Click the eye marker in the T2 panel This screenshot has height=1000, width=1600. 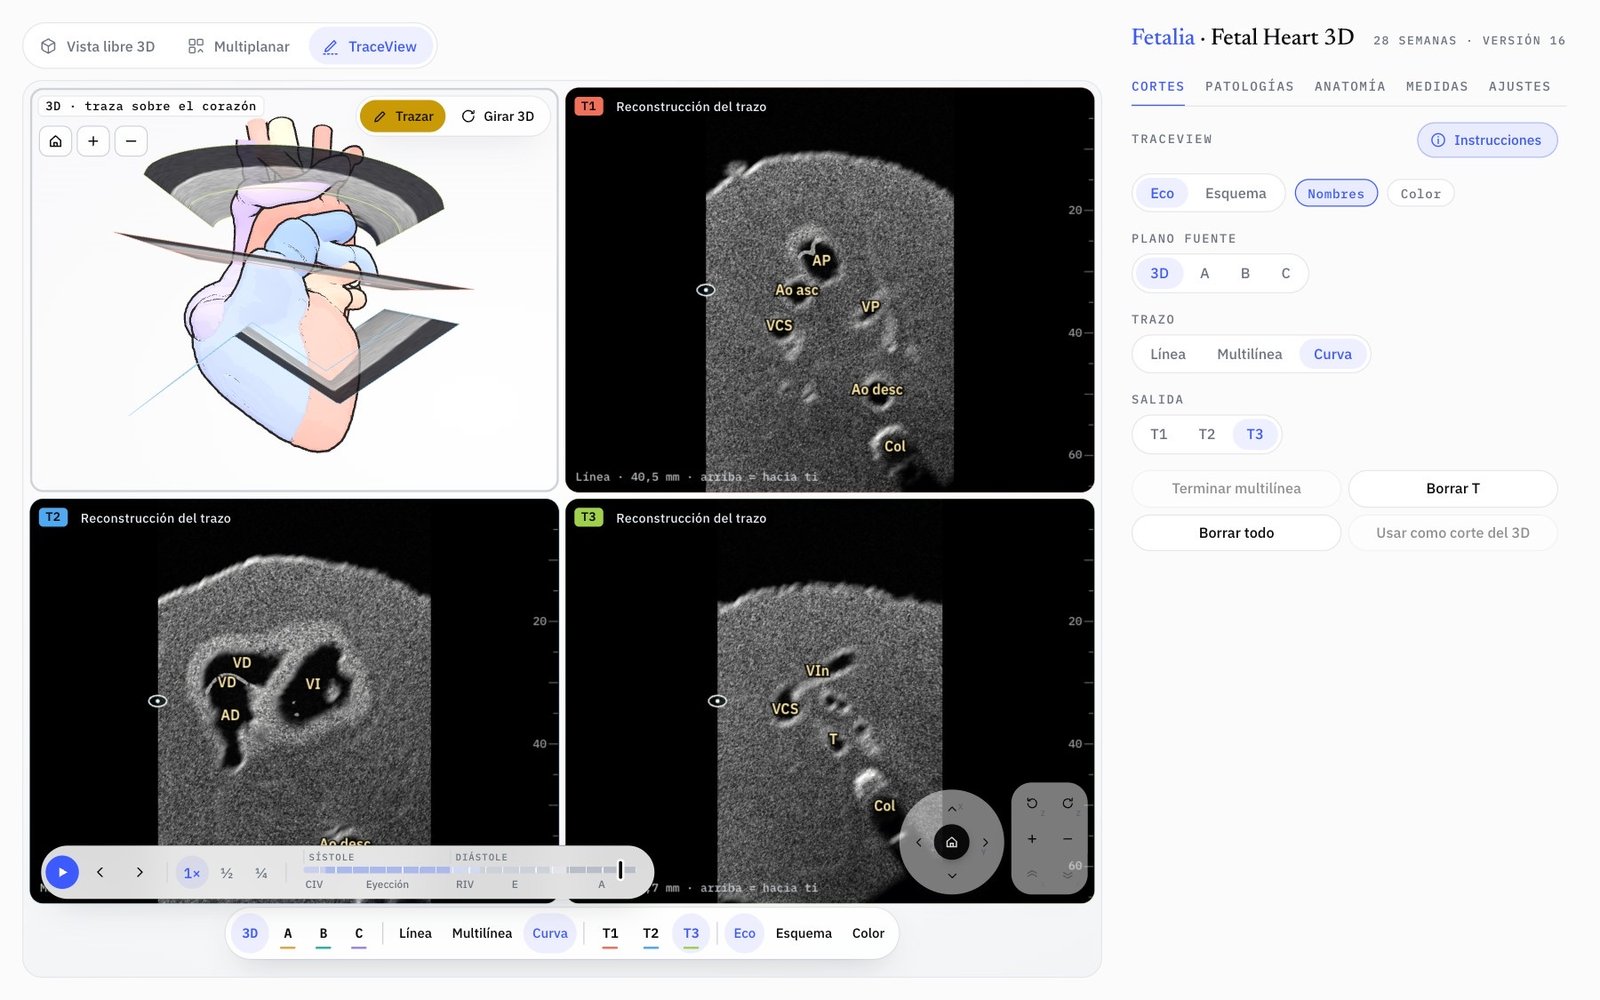158,701
